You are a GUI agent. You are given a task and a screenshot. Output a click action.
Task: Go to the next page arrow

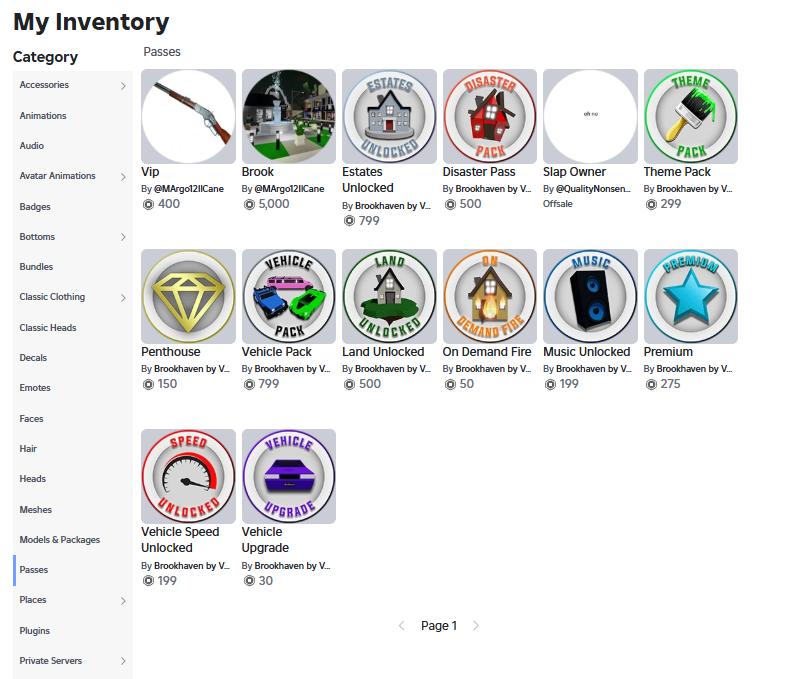(476, 626)
